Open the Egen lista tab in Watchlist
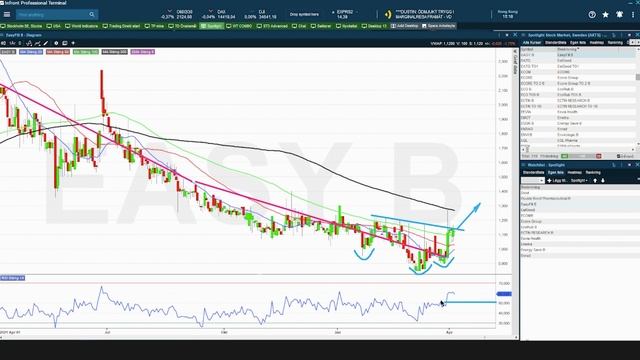 (556, 173)
